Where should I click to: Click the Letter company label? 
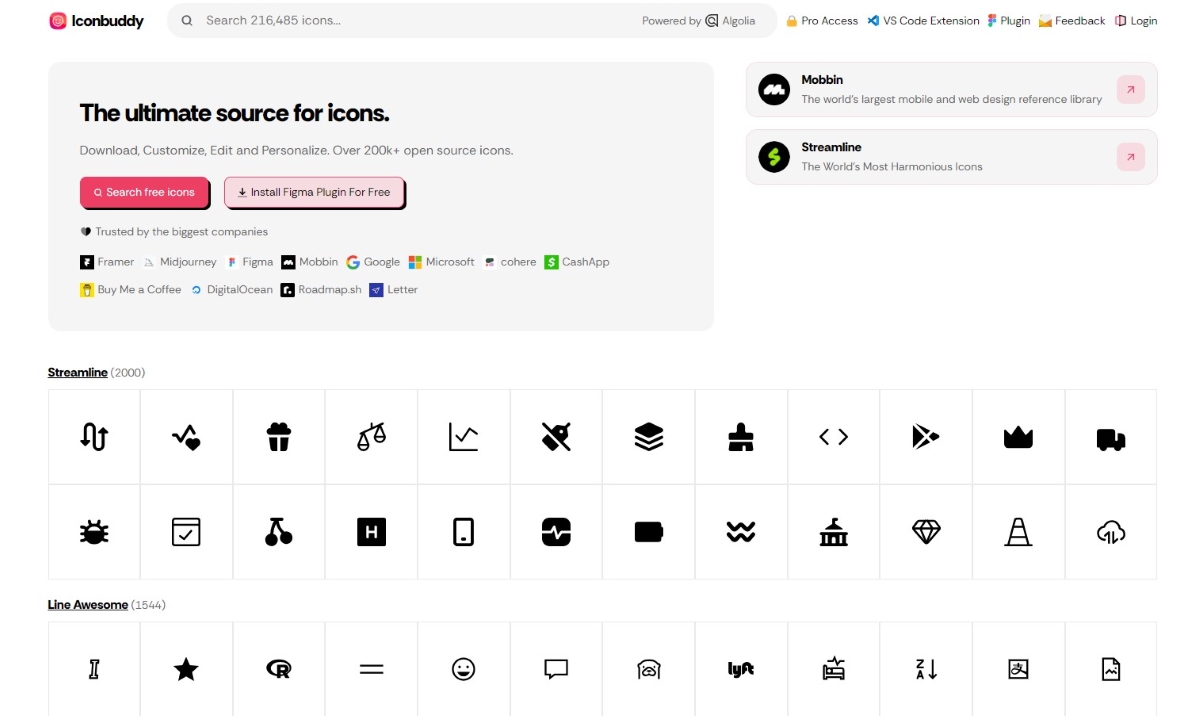[x=394, y=290]
